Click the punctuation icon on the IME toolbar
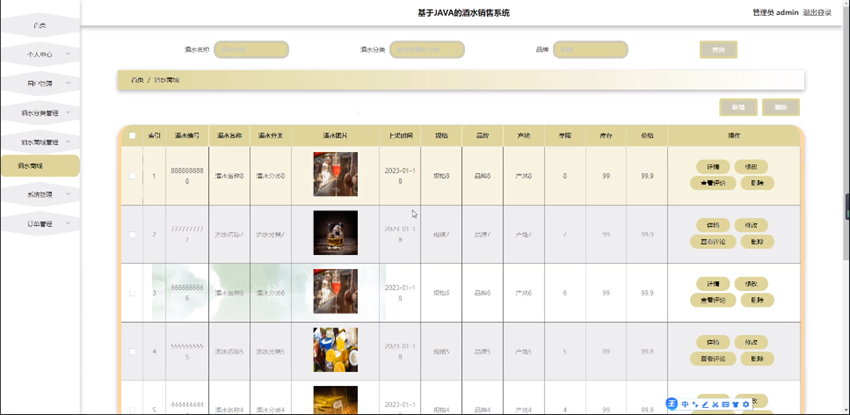 click(x=695, y=404)
